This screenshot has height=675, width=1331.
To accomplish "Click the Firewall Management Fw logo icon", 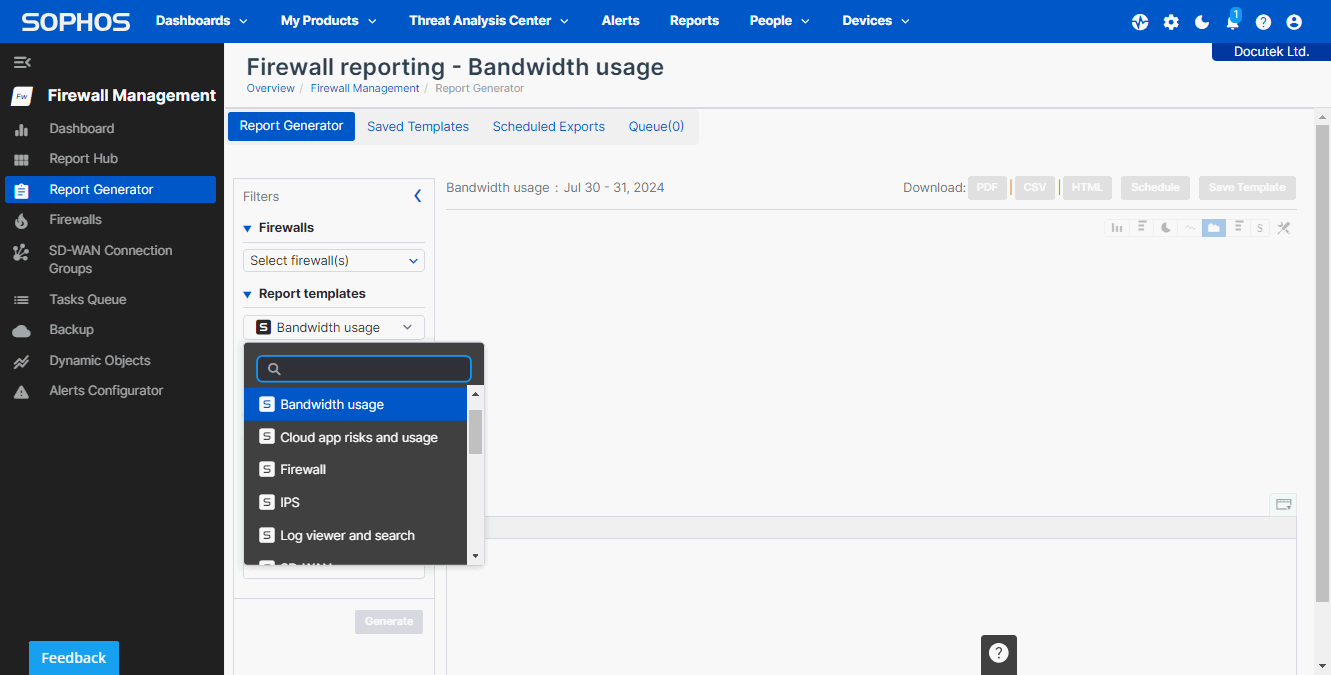I will pos(22,96).
